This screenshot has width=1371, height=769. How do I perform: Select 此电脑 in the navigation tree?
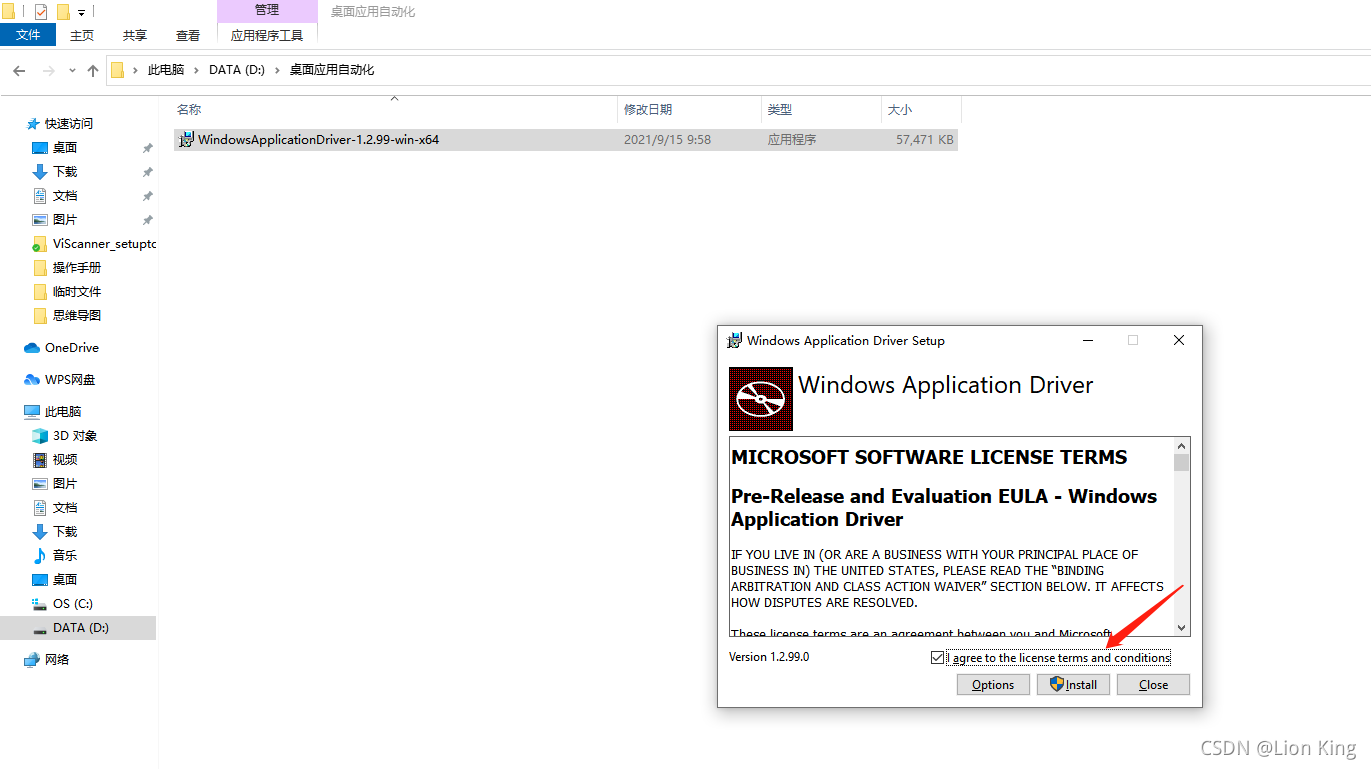coord(63,412)
